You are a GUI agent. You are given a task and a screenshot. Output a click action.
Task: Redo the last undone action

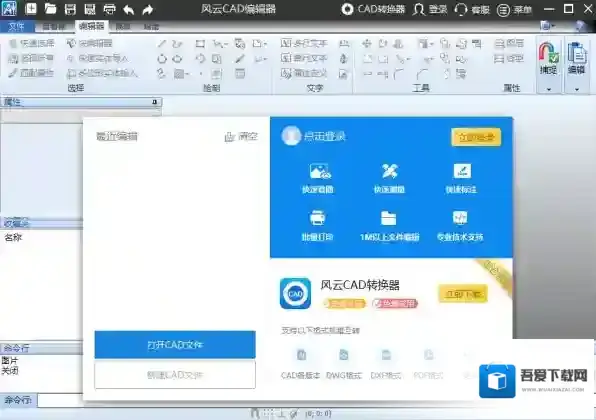(148, 9)
